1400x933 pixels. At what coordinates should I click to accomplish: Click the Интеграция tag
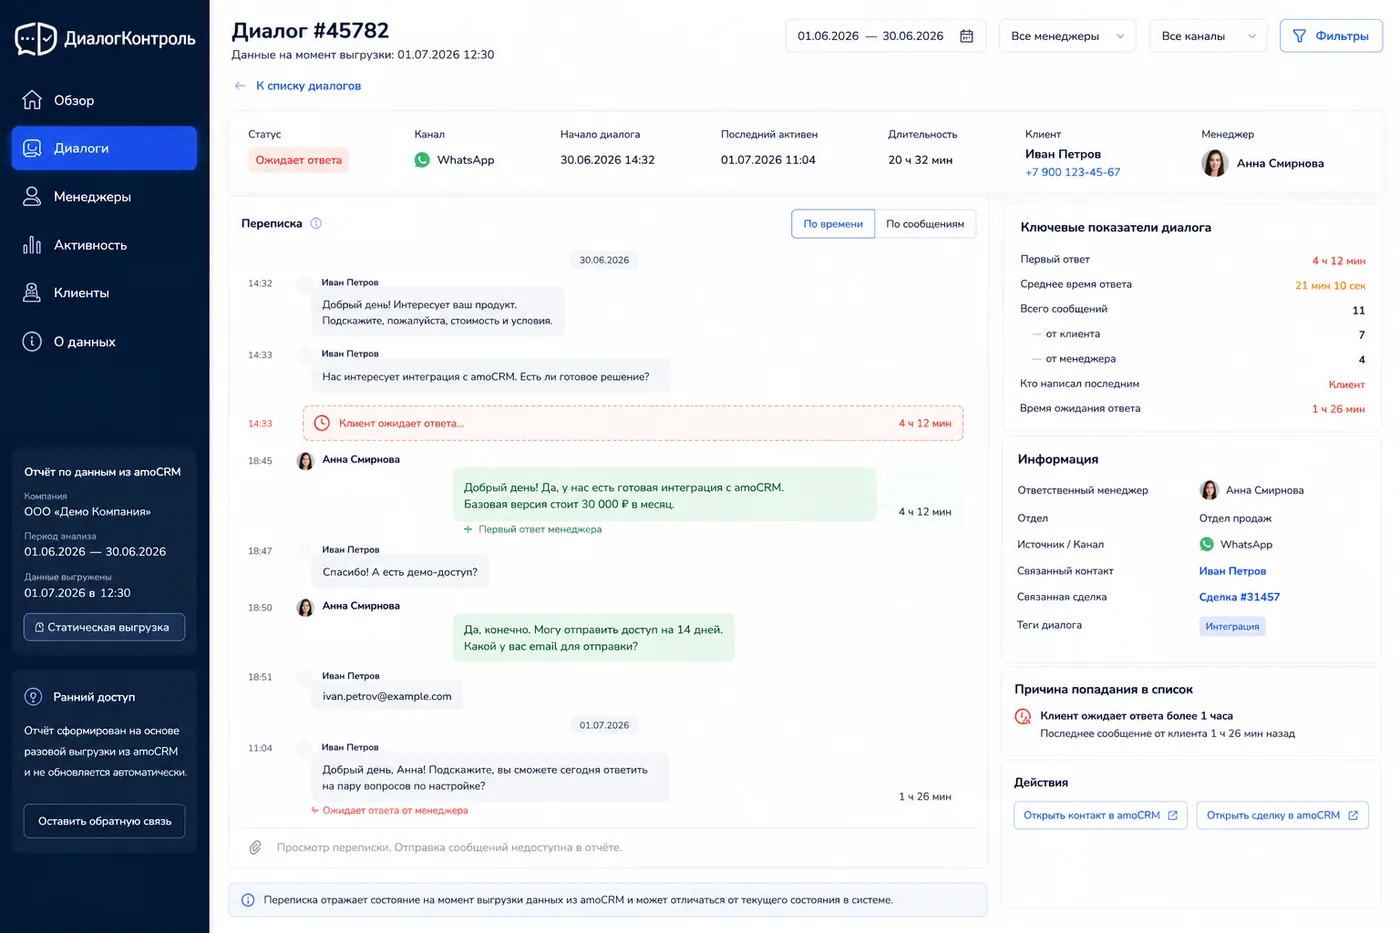[x=1232, y=627]
